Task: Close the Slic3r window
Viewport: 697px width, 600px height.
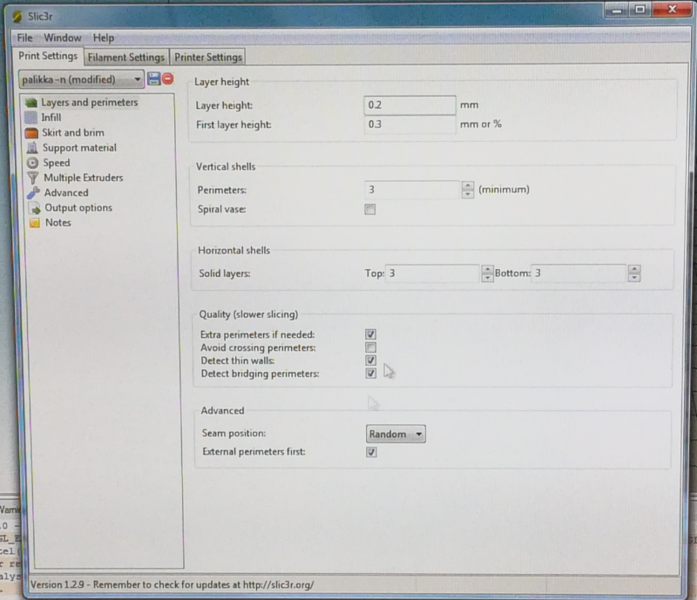Action: [672, 9]
